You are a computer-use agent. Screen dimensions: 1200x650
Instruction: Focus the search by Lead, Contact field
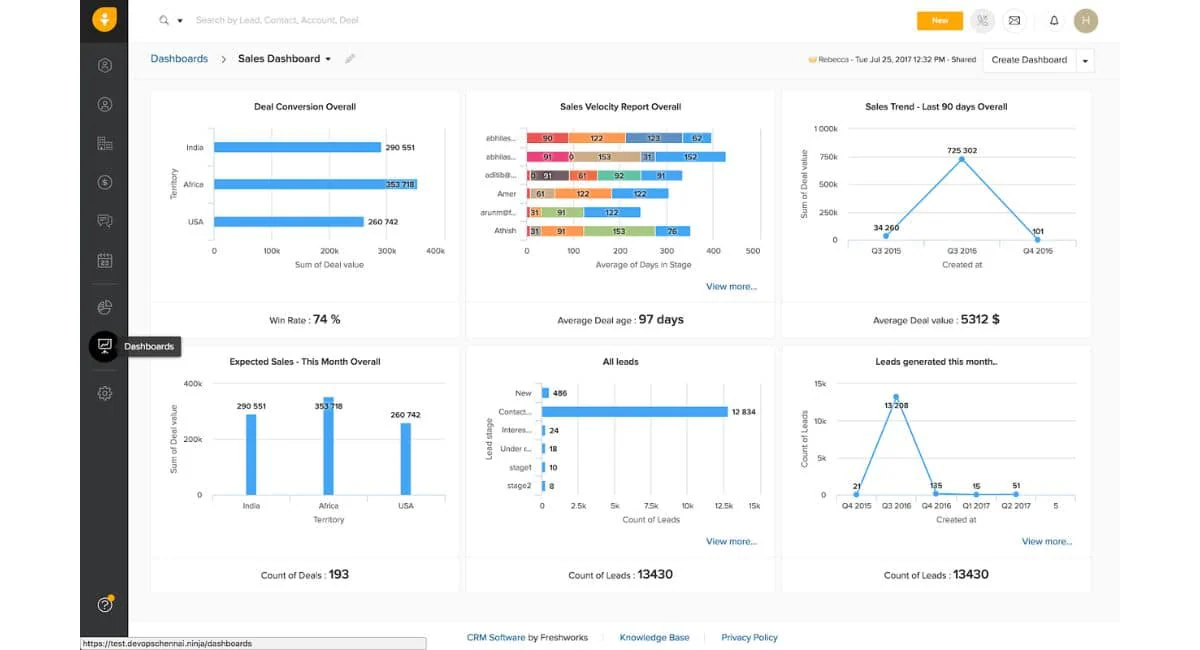(x=277, y=20)
